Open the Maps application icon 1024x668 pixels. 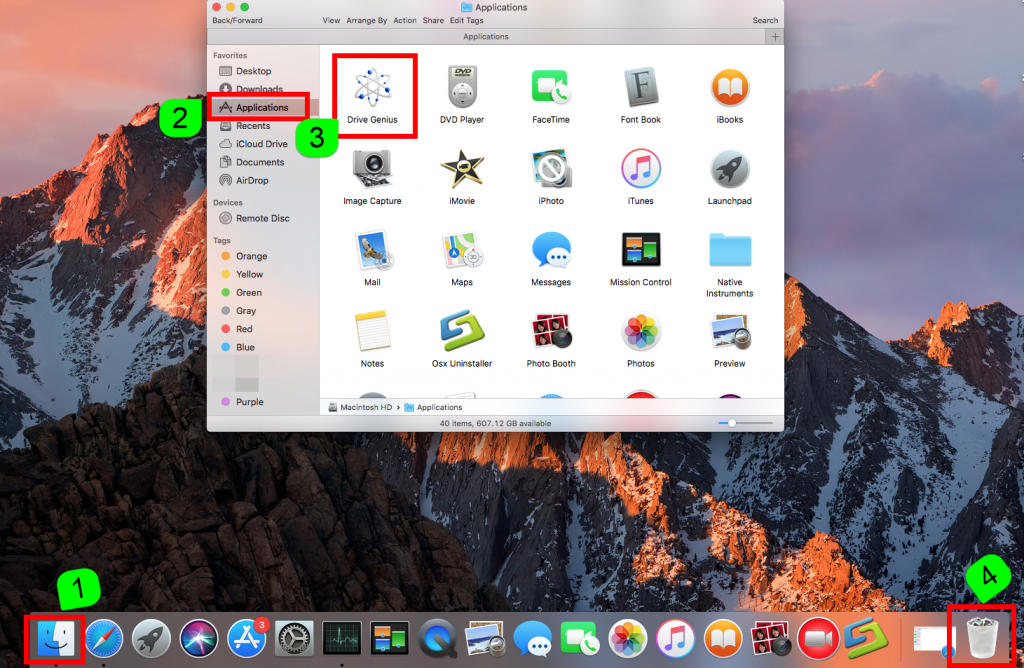coord(462,251)
